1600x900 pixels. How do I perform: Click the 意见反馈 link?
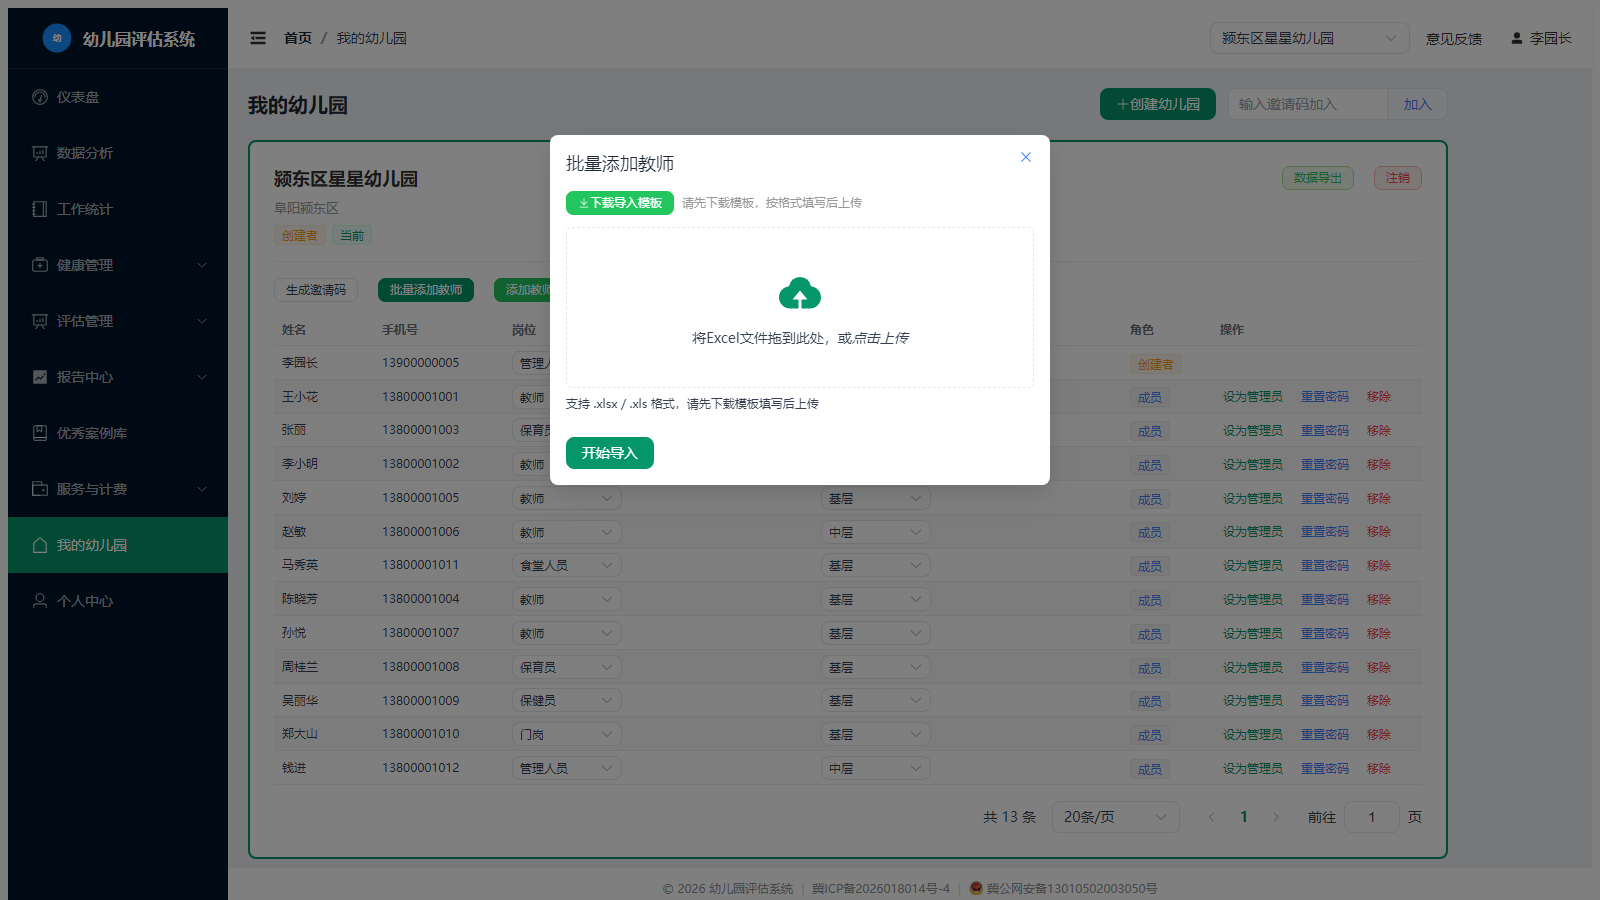[x=1454, y=38]
